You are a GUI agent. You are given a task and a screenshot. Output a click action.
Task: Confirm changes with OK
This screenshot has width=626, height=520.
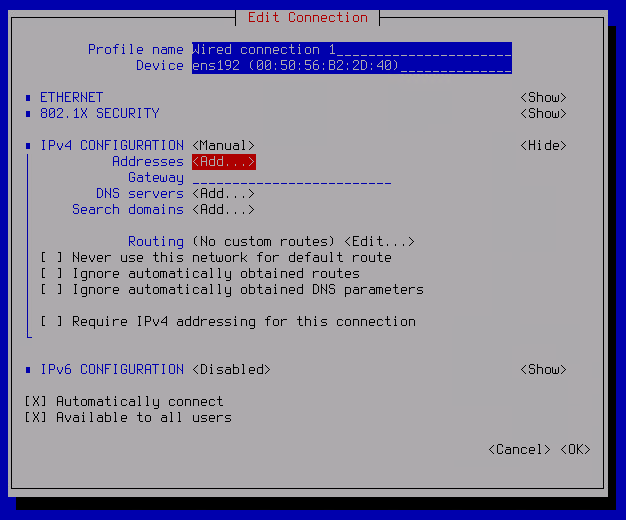pyautogui.click(x=575, y=449)
